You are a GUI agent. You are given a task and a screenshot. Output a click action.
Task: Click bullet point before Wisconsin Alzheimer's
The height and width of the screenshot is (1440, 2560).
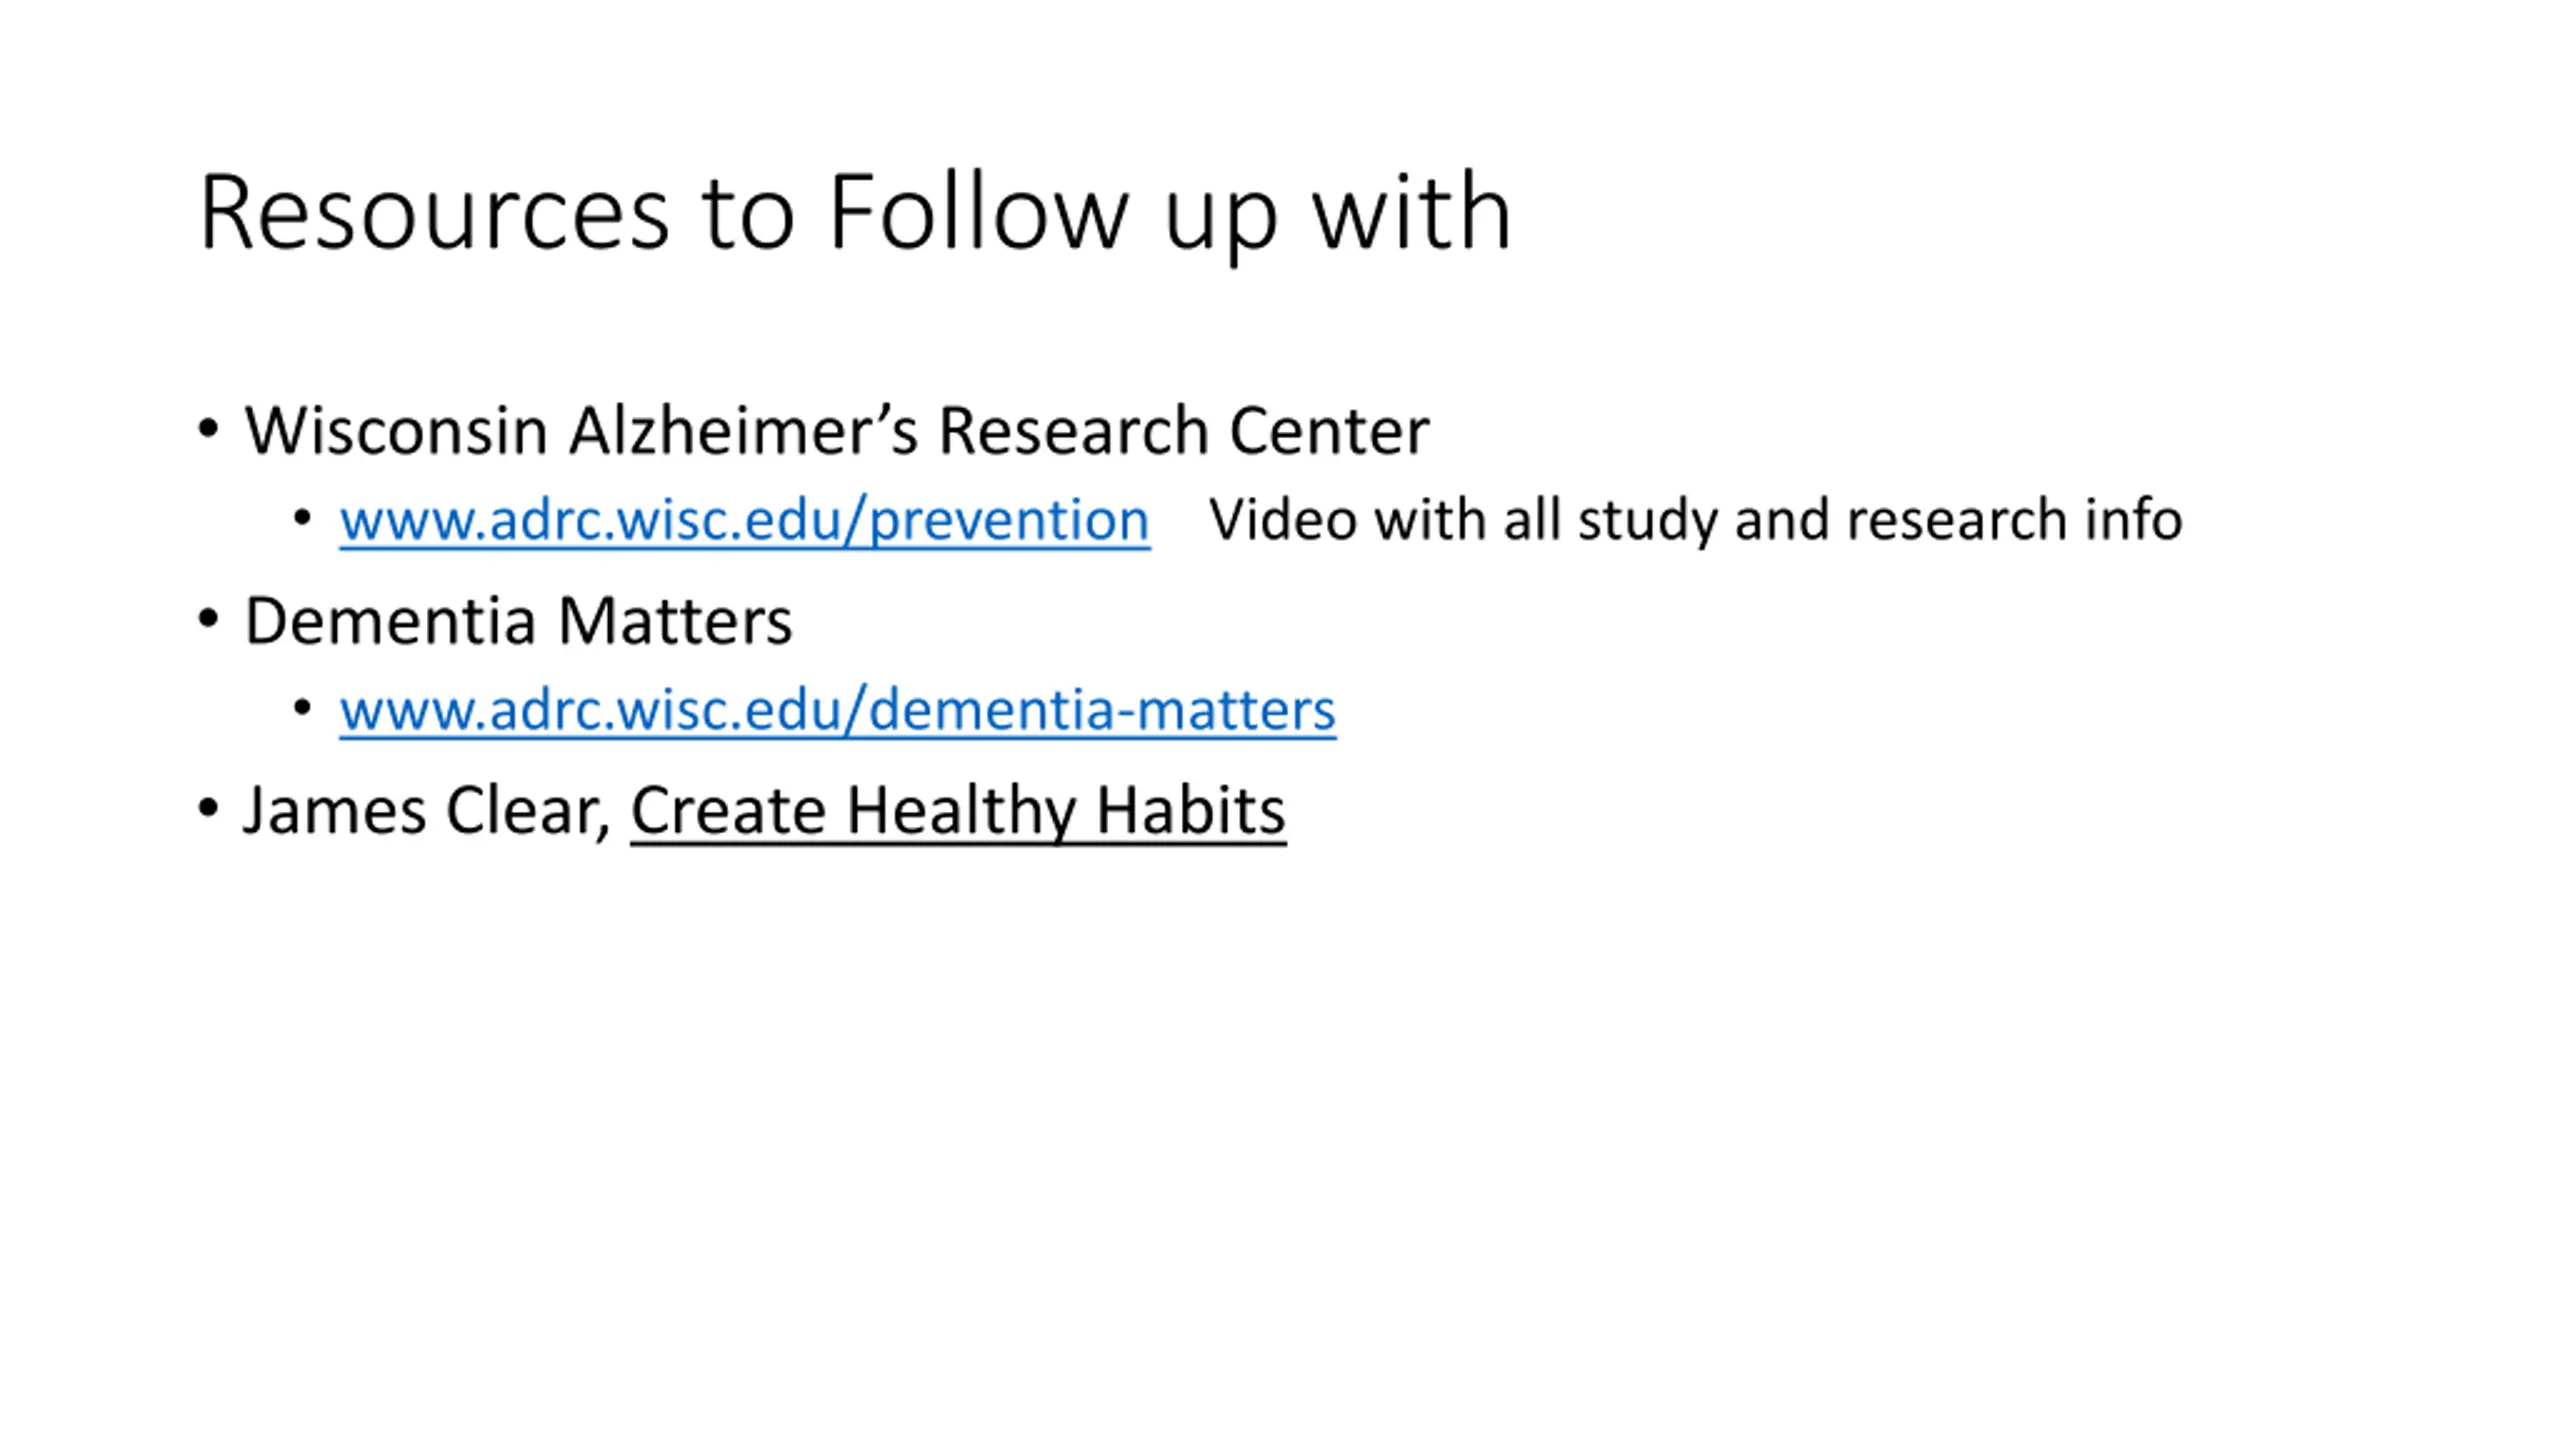[208, 430]
